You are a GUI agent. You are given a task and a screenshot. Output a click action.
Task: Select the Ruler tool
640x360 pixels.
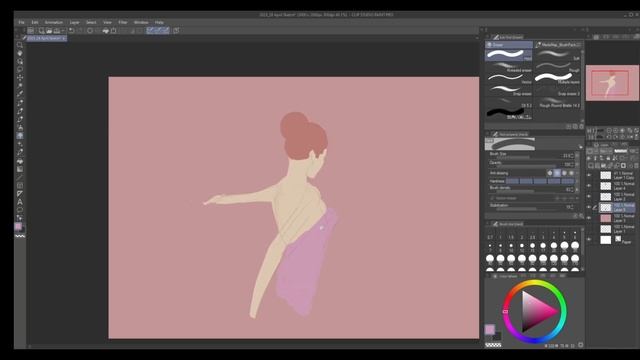[x=20, y=193]
